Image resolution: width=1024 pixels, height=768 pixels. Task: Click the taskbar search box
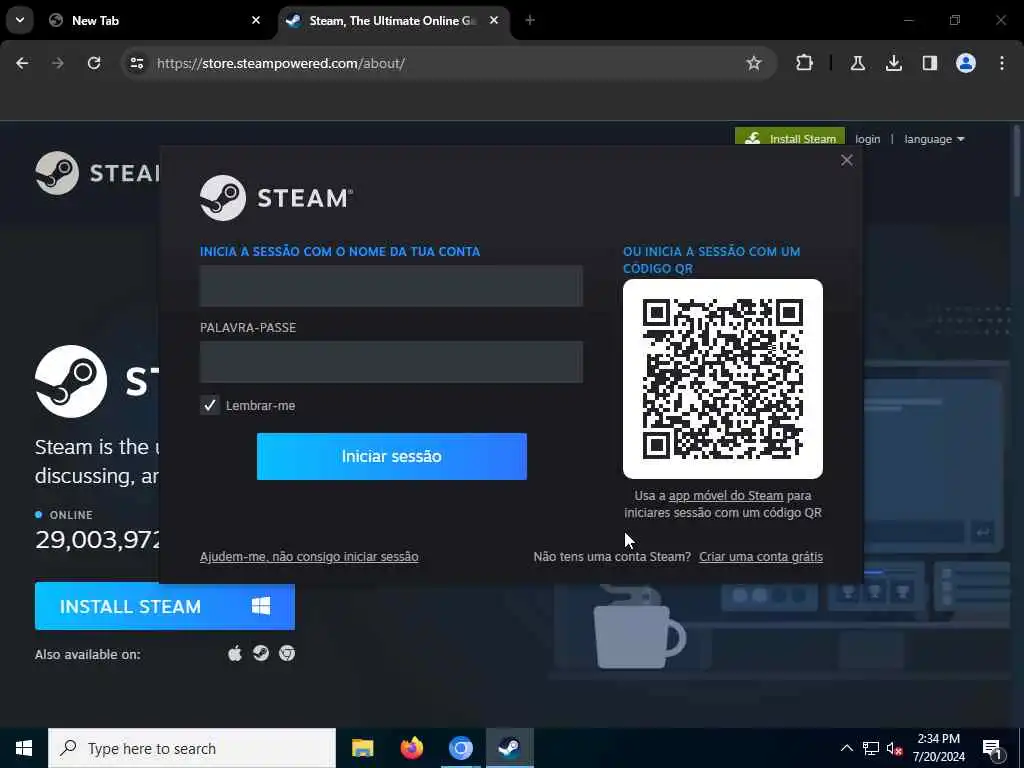point(192,748)
